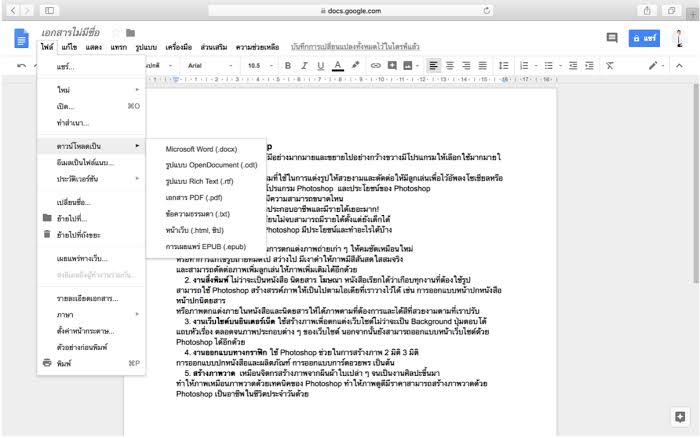Click the vertical document scrollbar
The image size is (700, 438).
coord(696,183)
